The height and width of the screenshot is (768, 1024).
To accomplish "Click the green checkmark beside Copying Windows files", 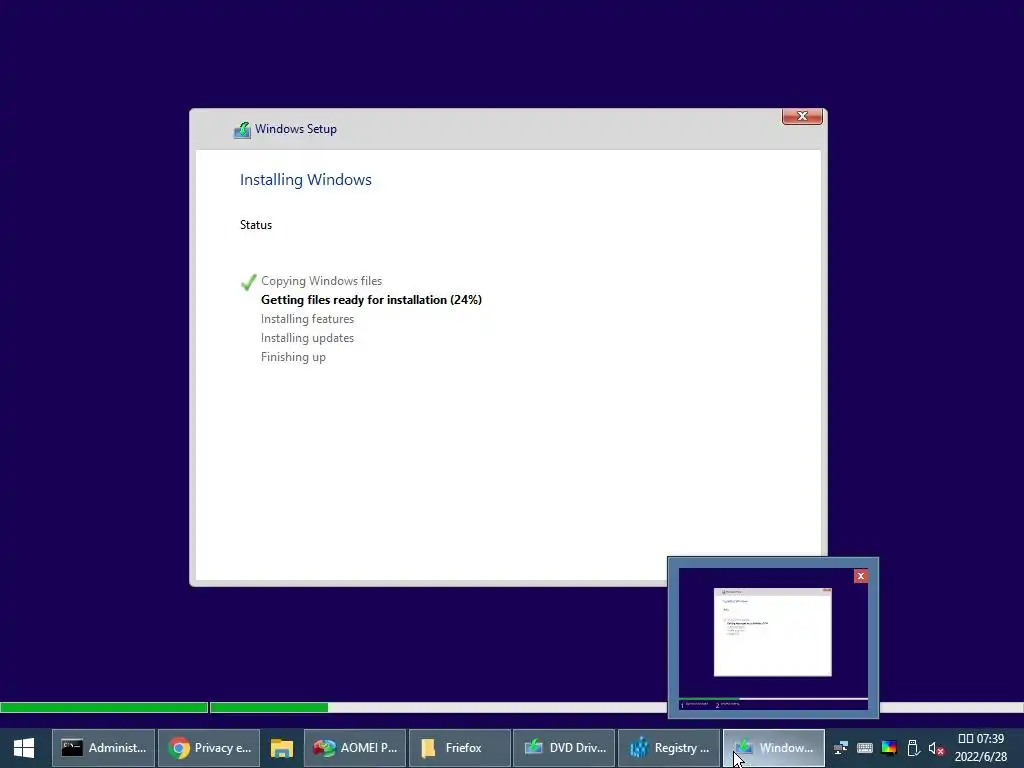I will click(x=248, y=281).
